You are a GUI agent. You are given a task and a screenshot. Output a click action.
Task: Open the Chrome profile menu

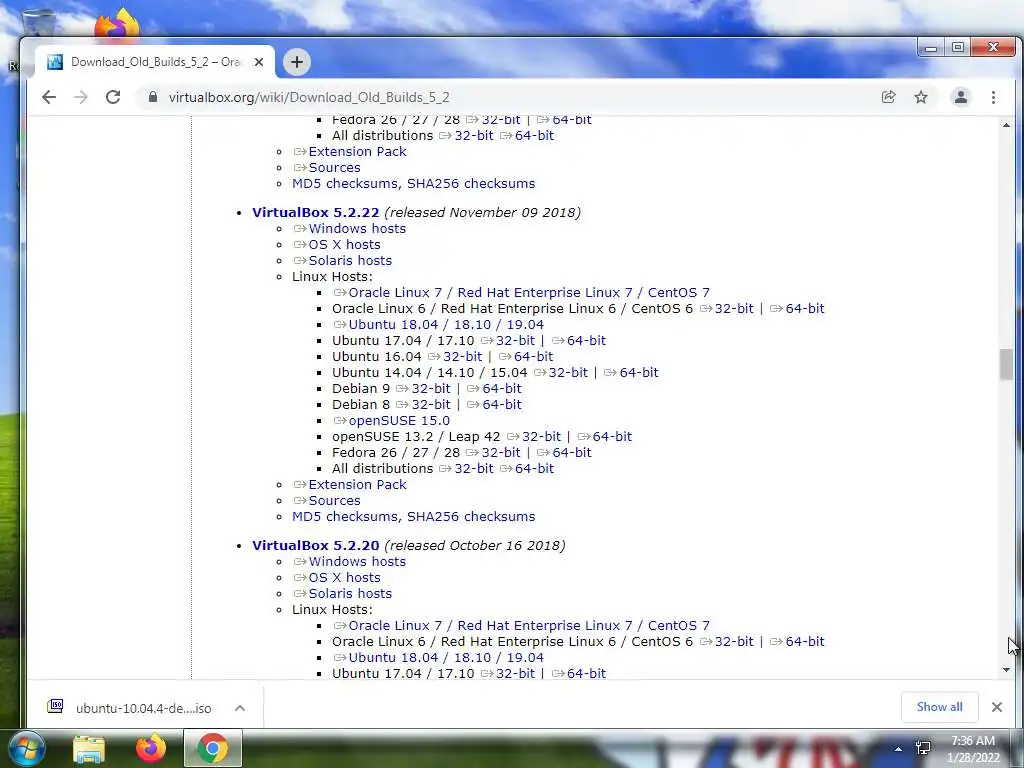coord(961,97)
